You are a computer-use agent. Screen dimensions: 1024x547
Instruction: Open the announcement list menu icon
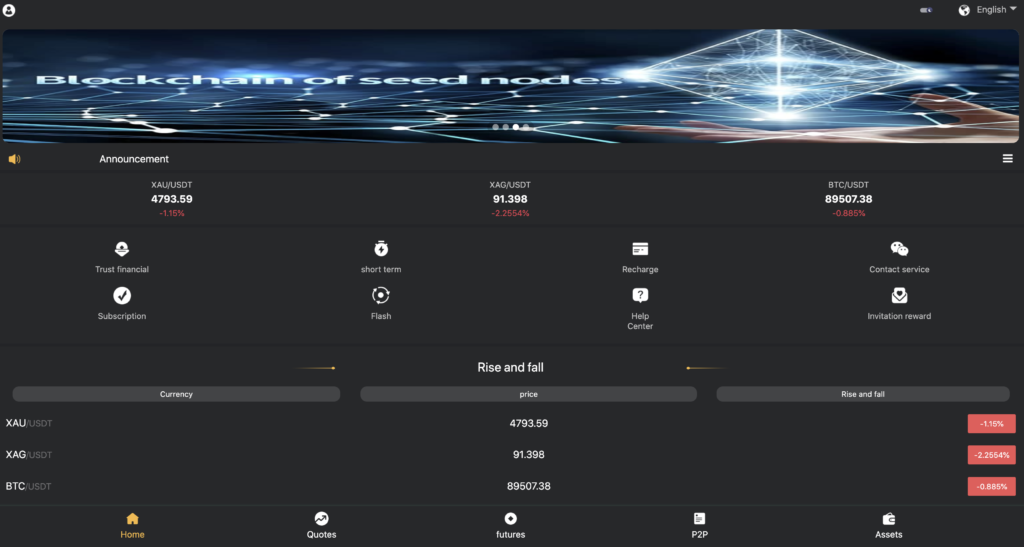(1007, 159)
